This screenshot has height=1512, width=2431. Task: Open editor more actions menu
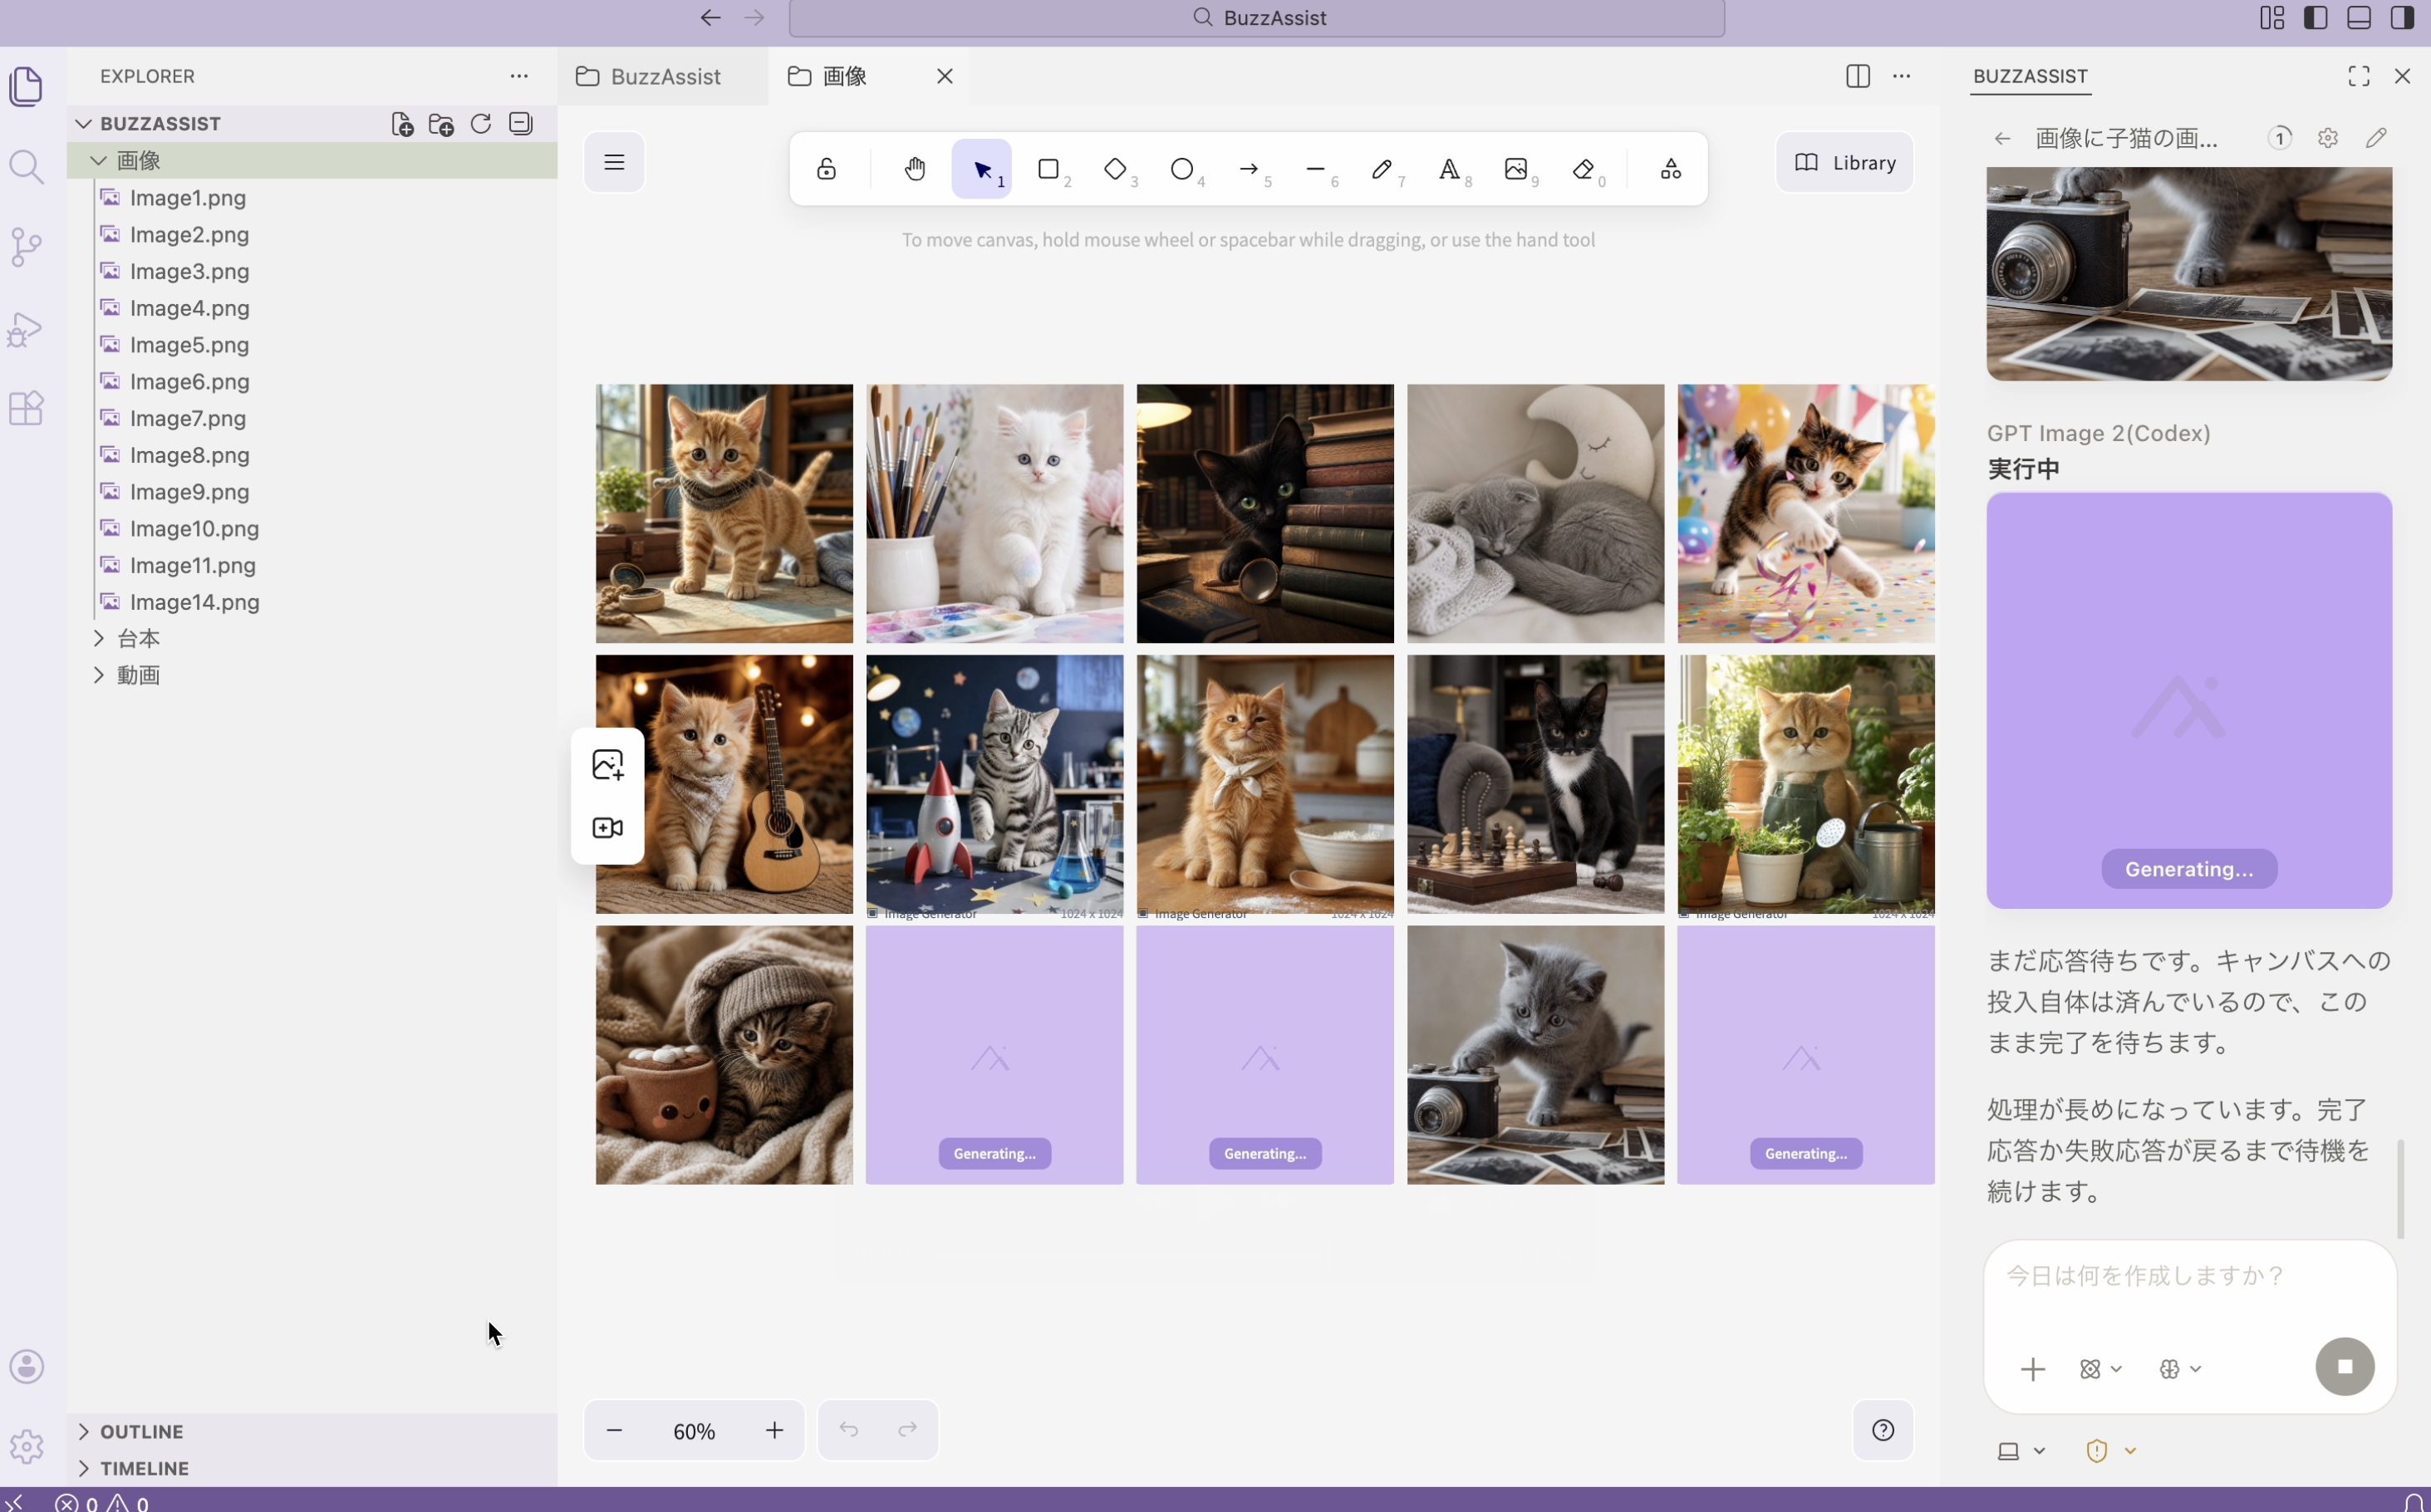(1902, 76)
